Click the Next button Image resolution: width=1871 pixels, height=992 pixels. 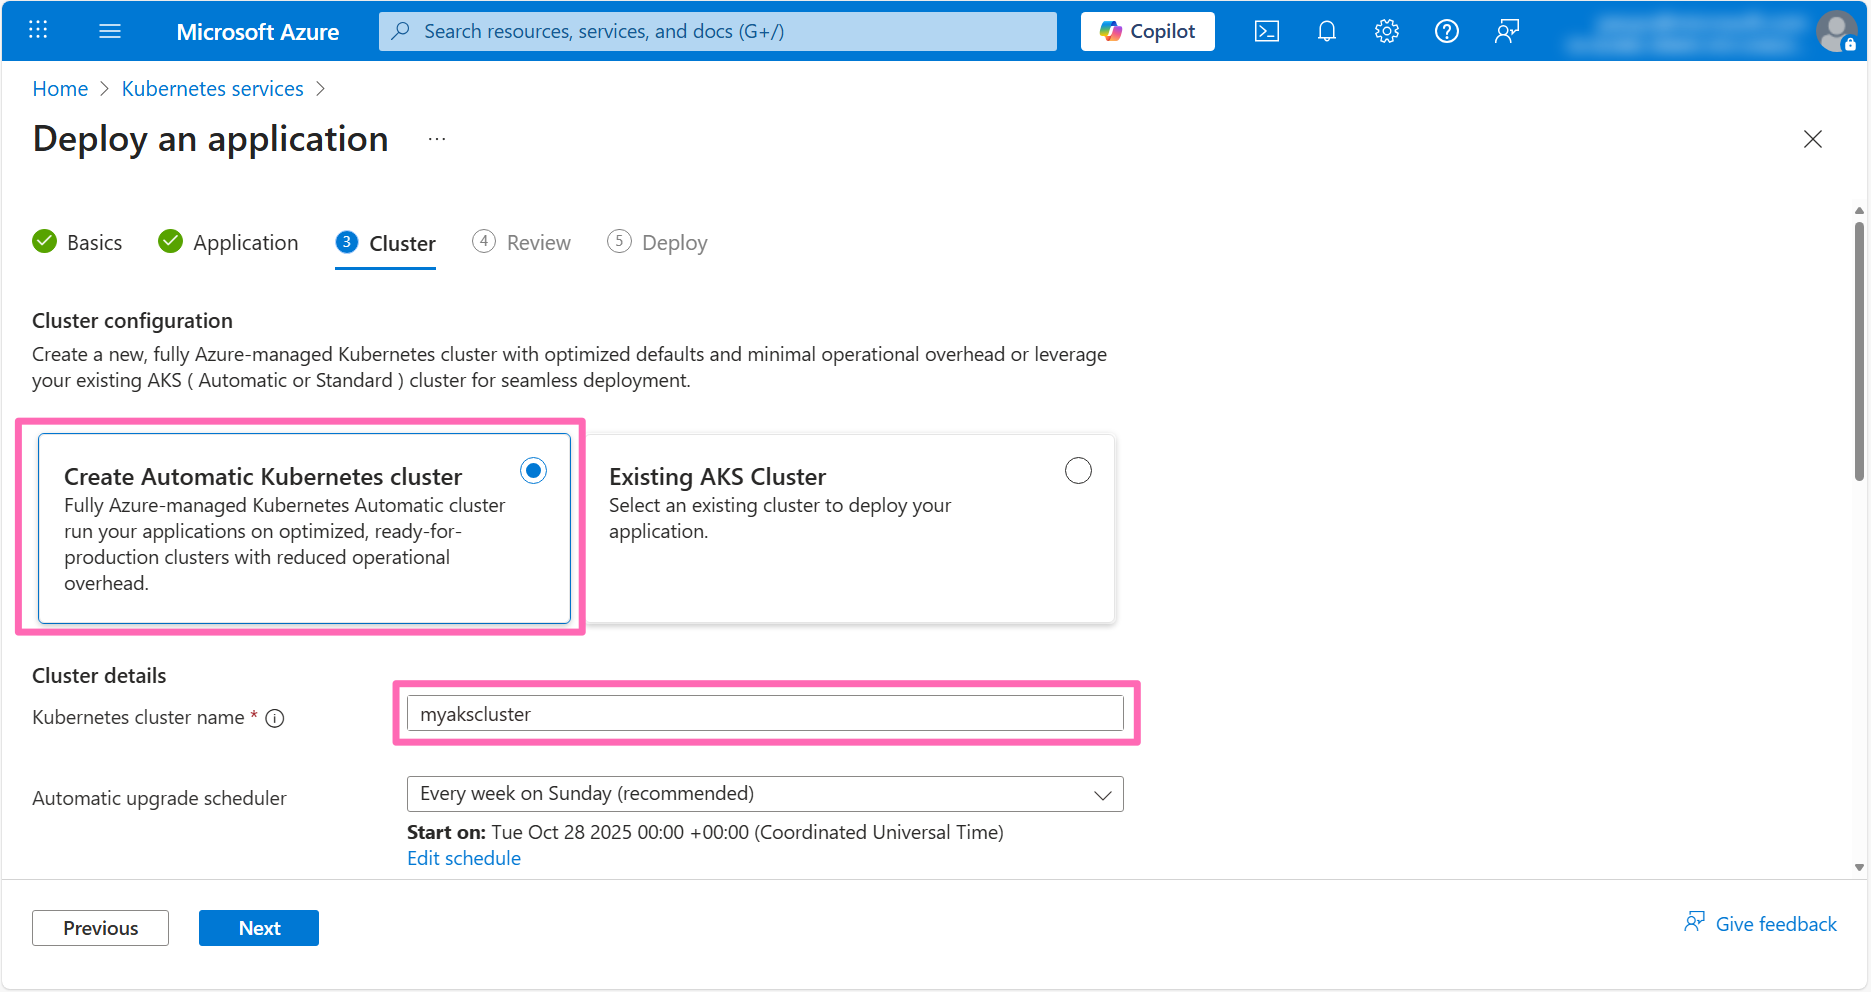click(258, 927)
